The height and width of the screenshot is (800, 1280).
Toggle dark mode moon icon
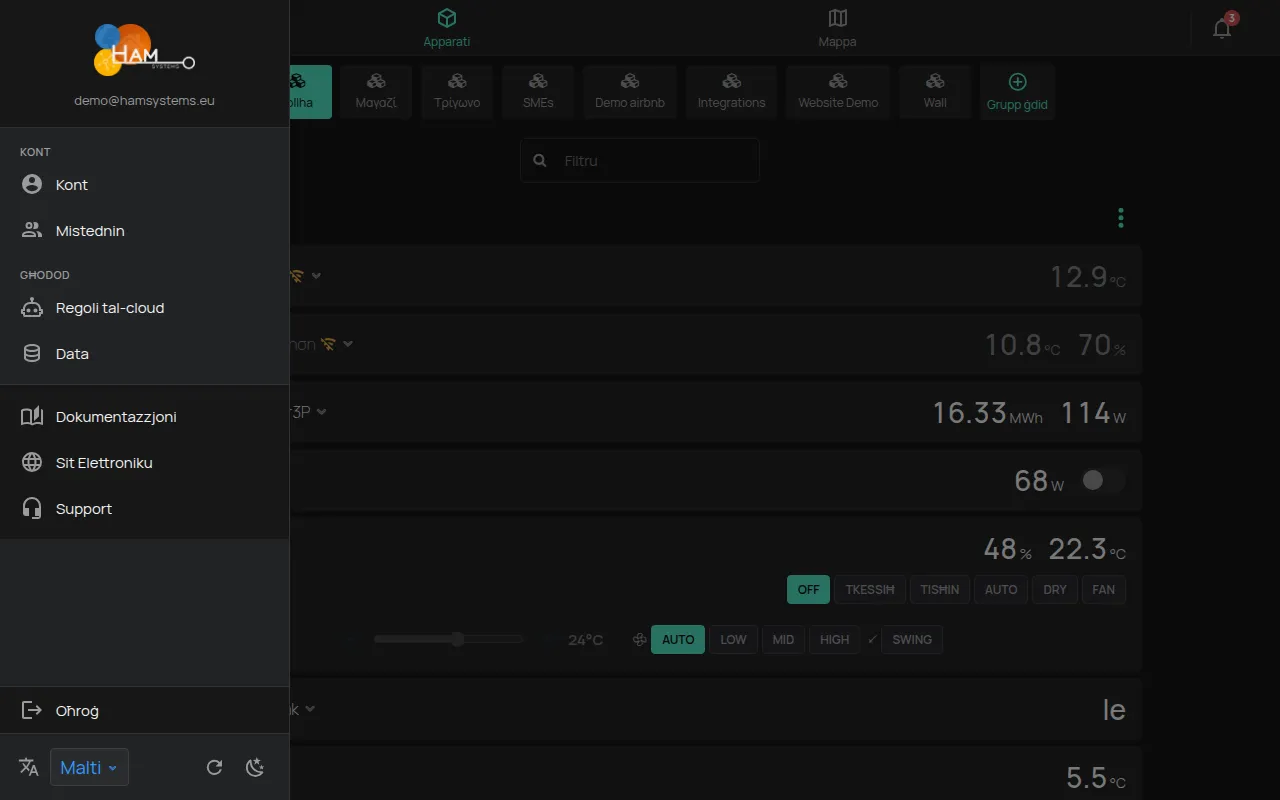(x=255, y=767)
